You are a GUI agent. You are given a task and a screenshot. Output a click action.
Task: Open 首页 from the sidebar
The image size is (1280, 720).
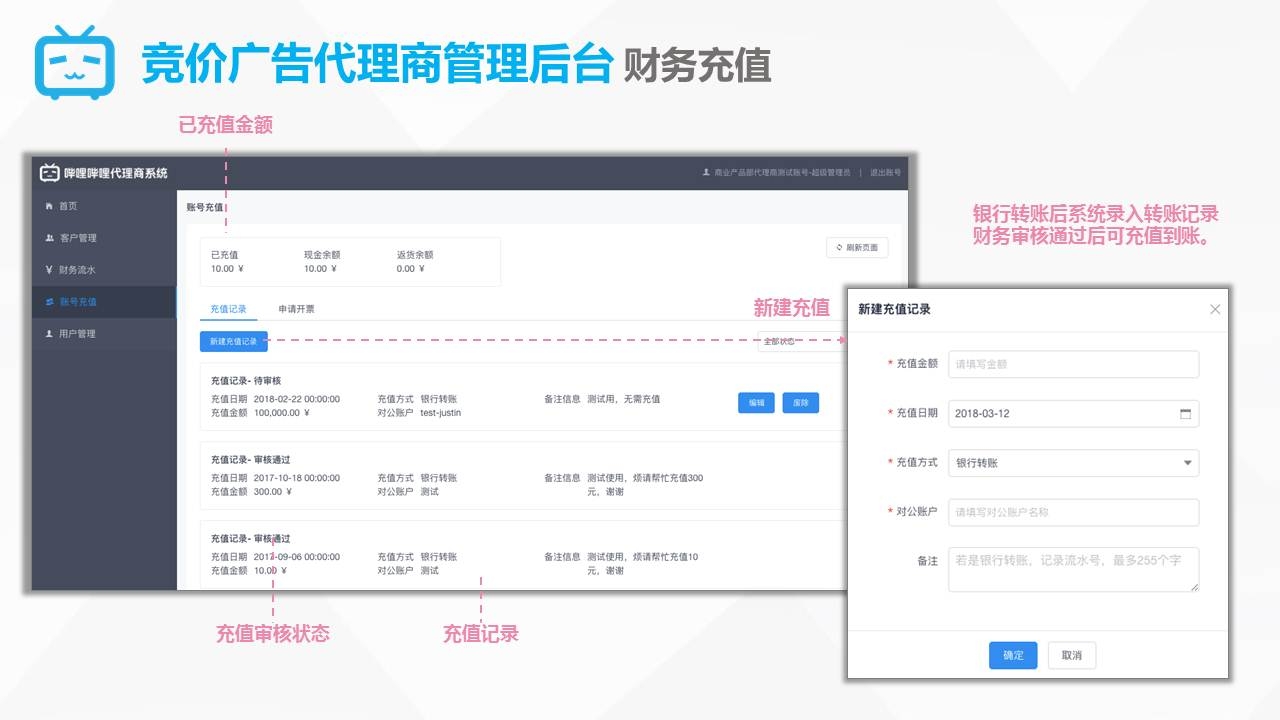click(67, 206)
